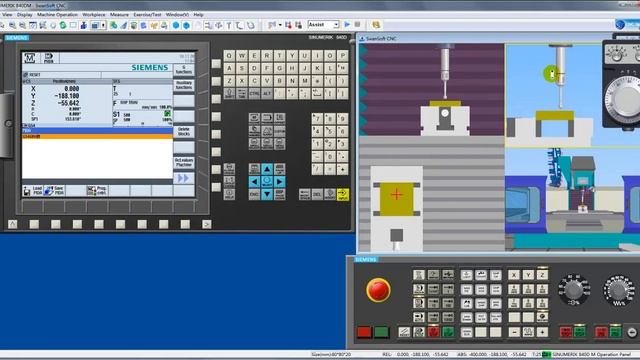This screenshot has height=360, width=640.
Task: Adjust the feed rate override rotary knob
Action: click(618, 290)
